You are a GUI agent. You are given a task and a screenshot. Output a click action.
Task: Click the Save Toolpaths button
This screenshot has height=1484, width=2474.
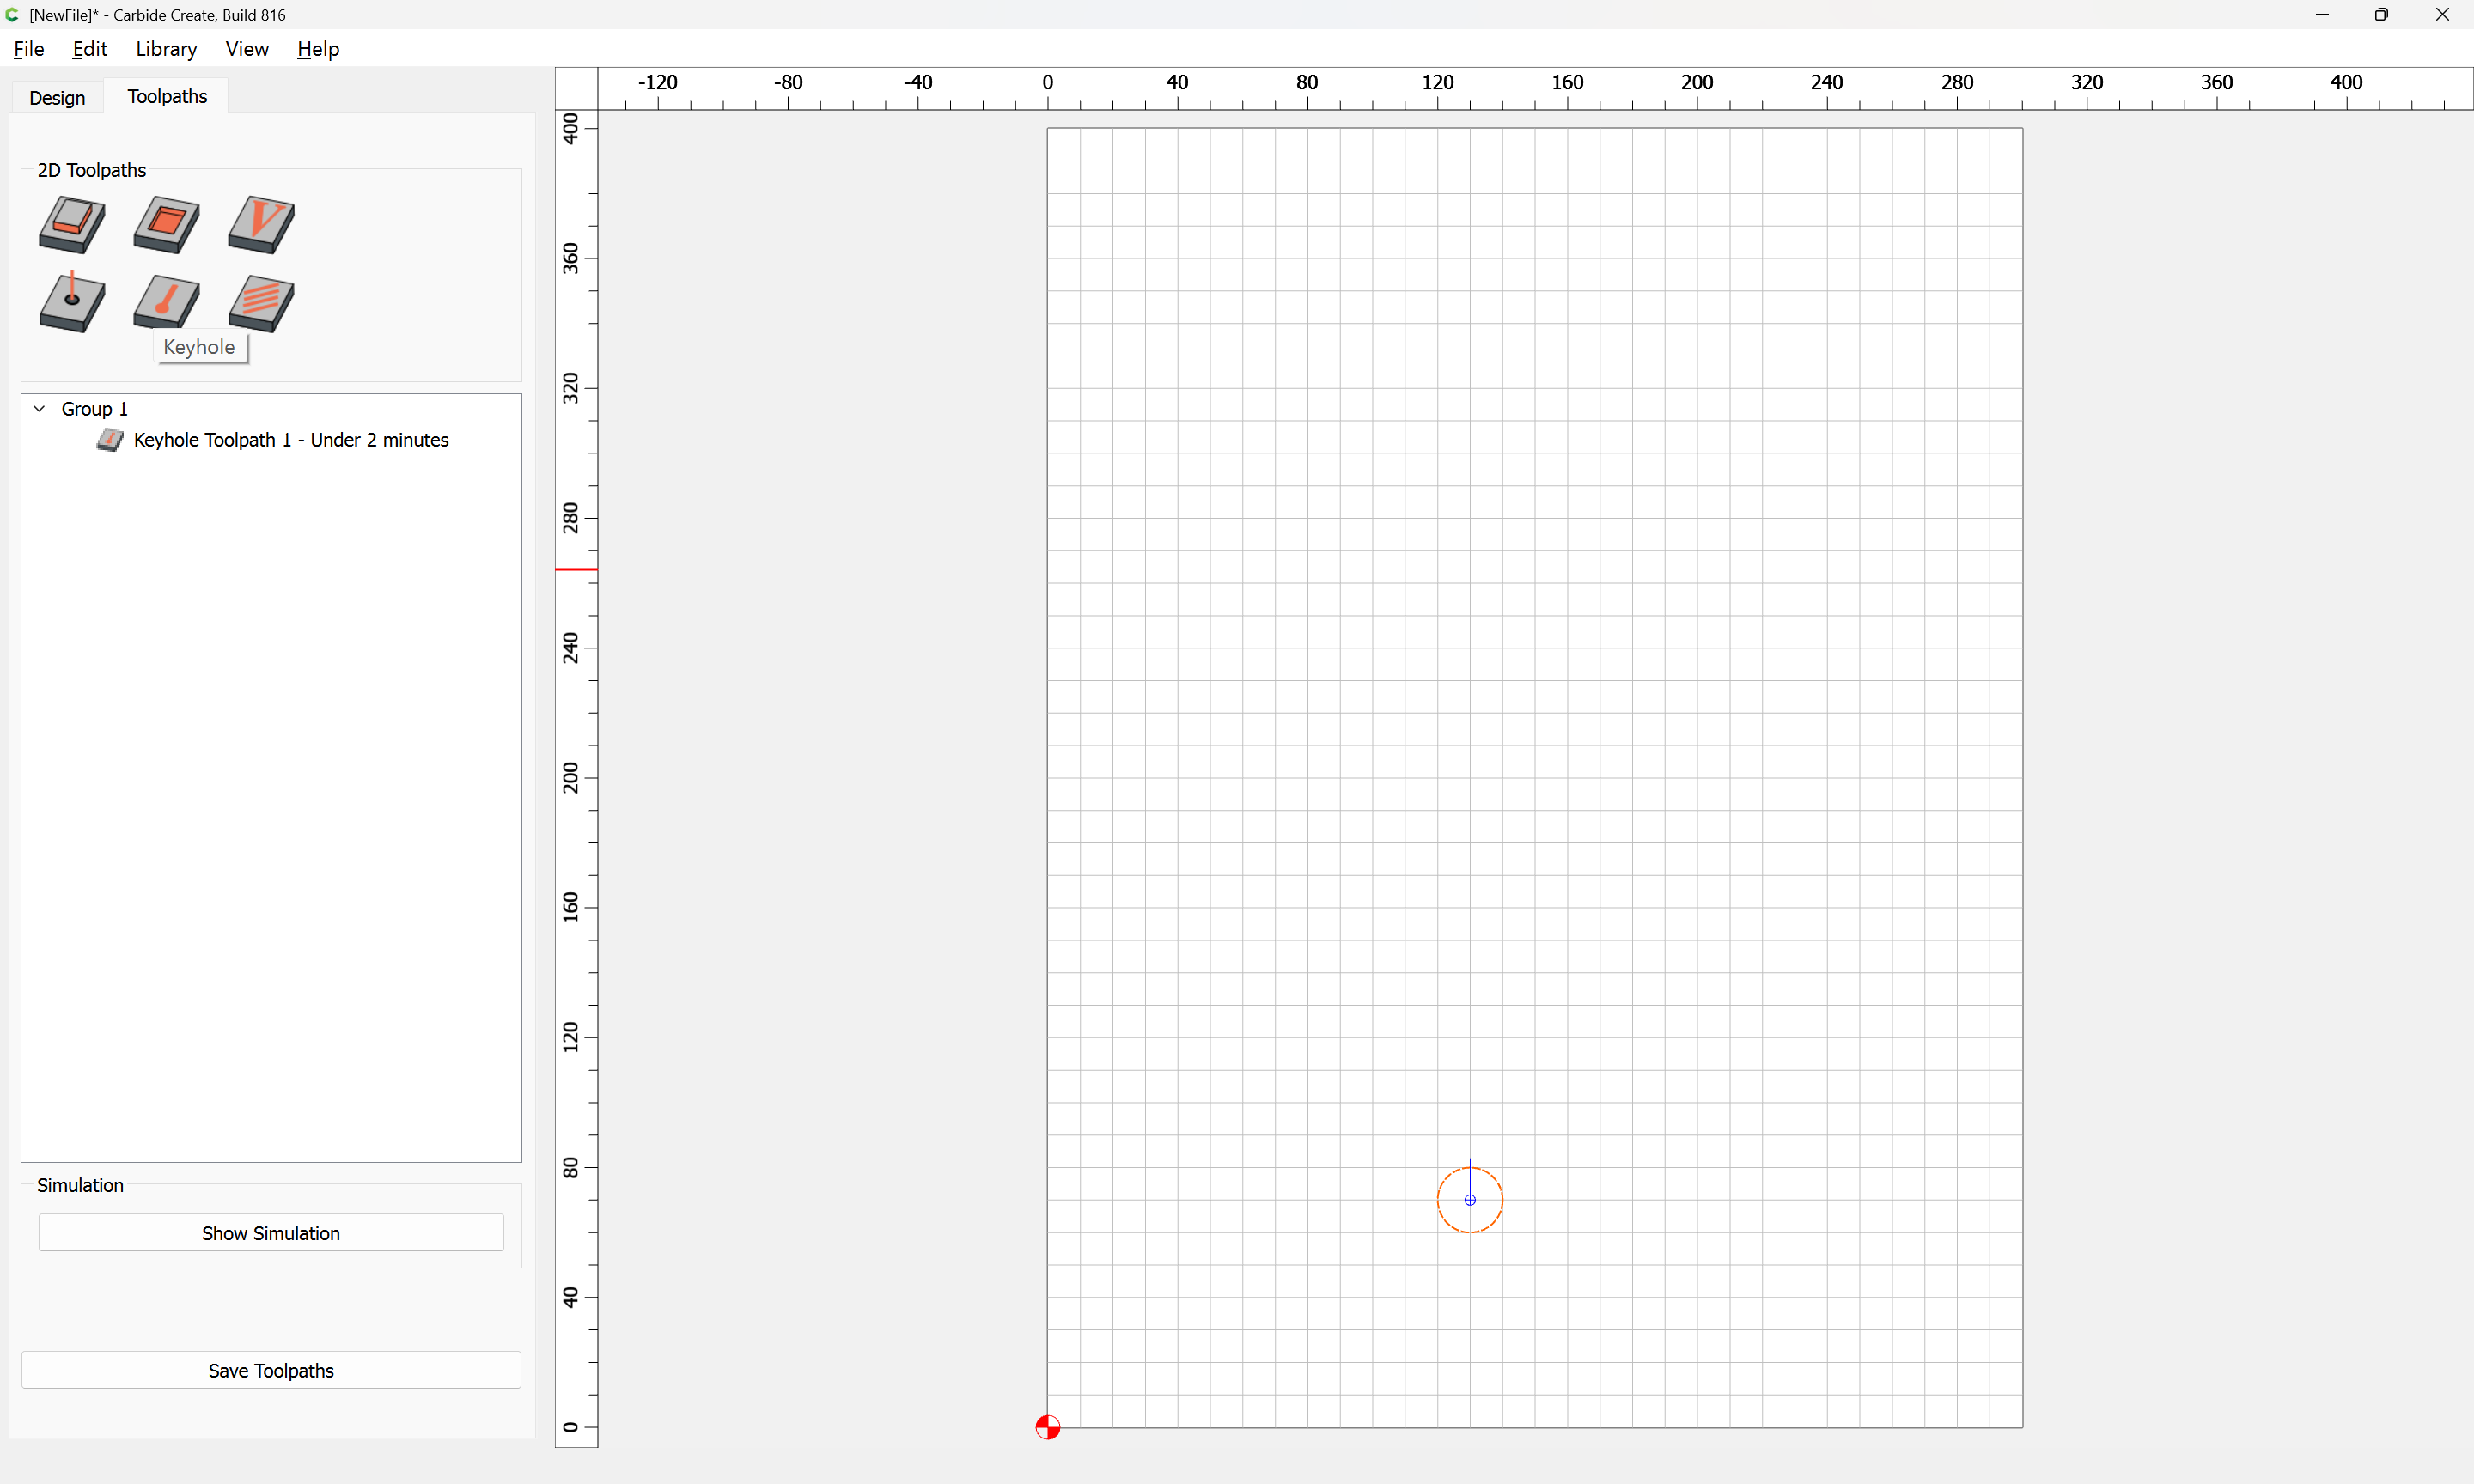[x=271, y=1370]
